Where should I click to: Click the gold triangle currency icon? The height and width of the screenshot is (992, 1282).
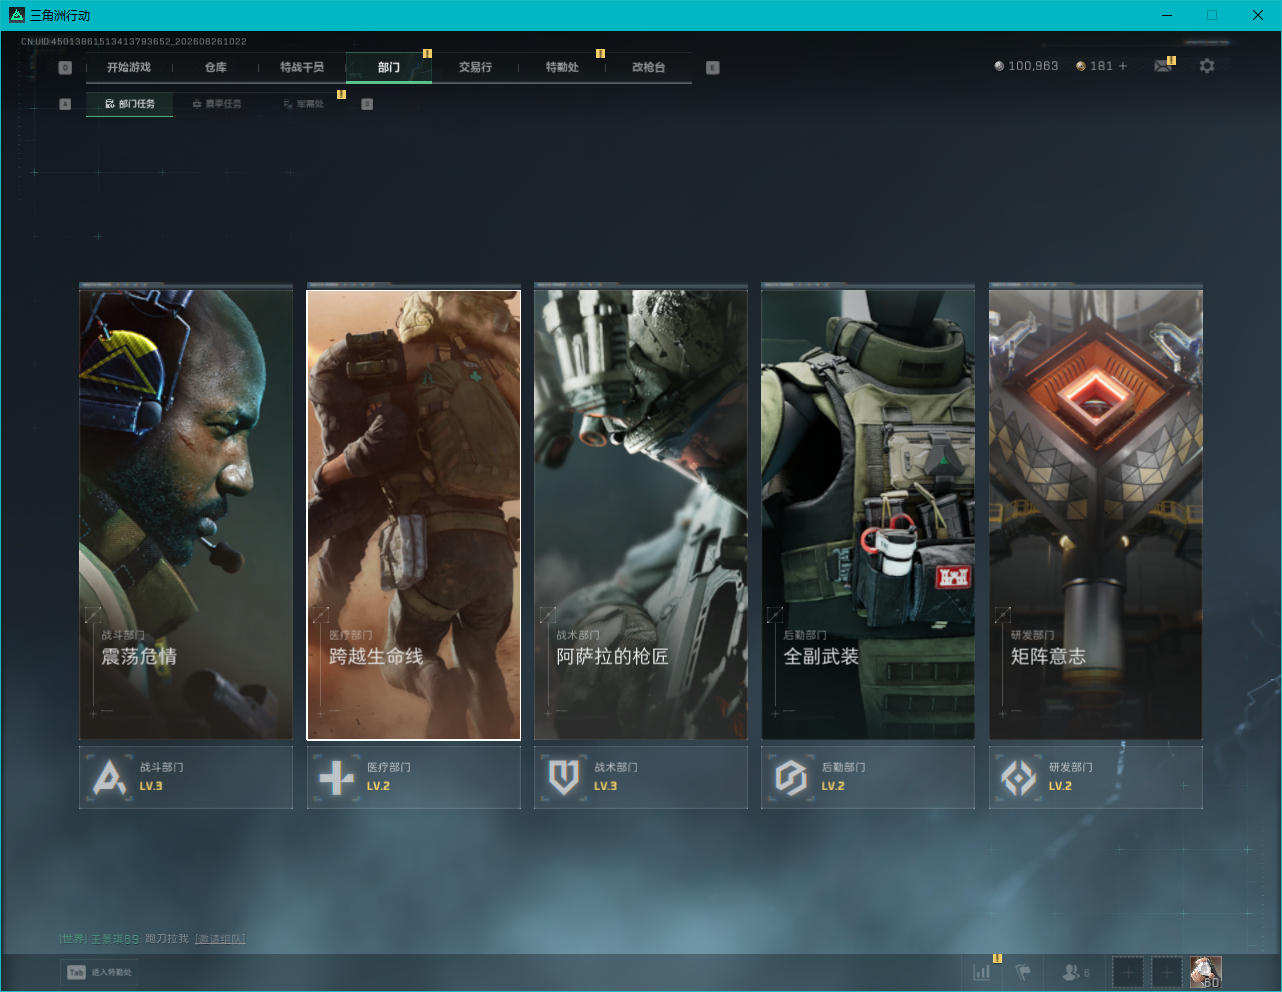coord(1081,66)
